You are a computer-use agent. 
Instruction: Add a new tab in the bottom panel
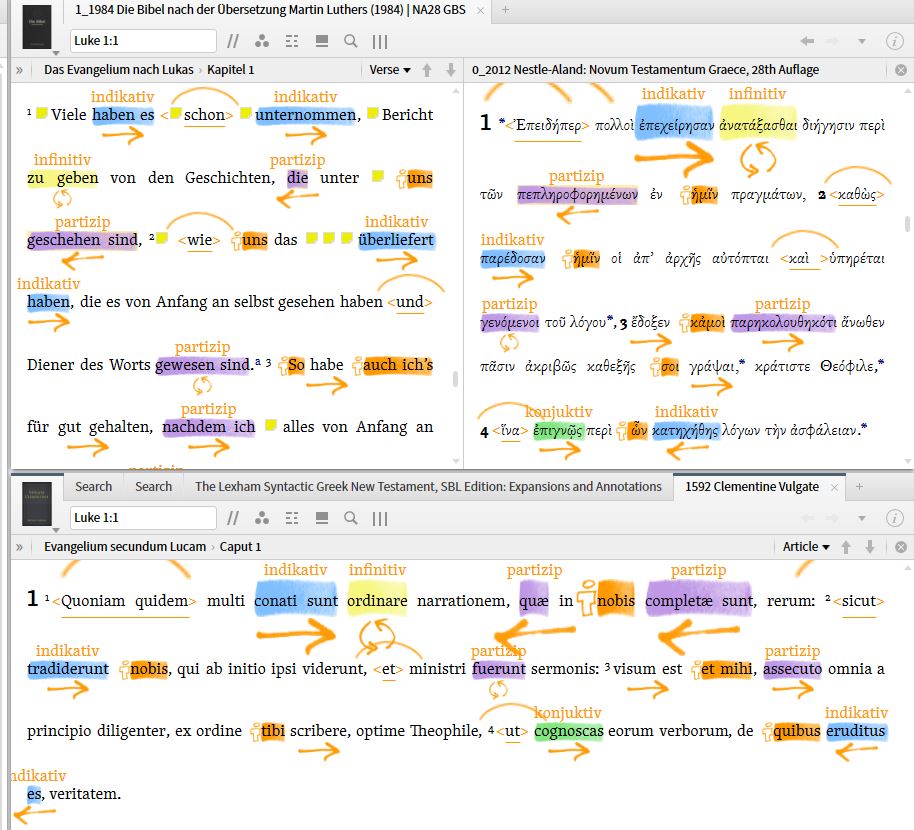pos(859,487)
